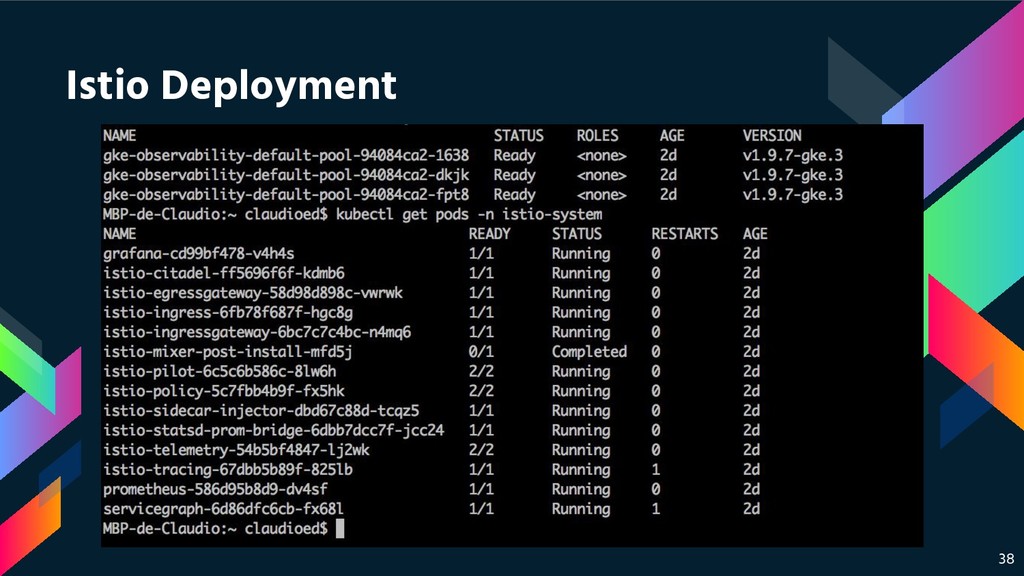1024x576 pixels.
Task: Select pod istio-statsd-prom-bridge-6dbb7dcc7f-jcc24
Action: (274, 430)
